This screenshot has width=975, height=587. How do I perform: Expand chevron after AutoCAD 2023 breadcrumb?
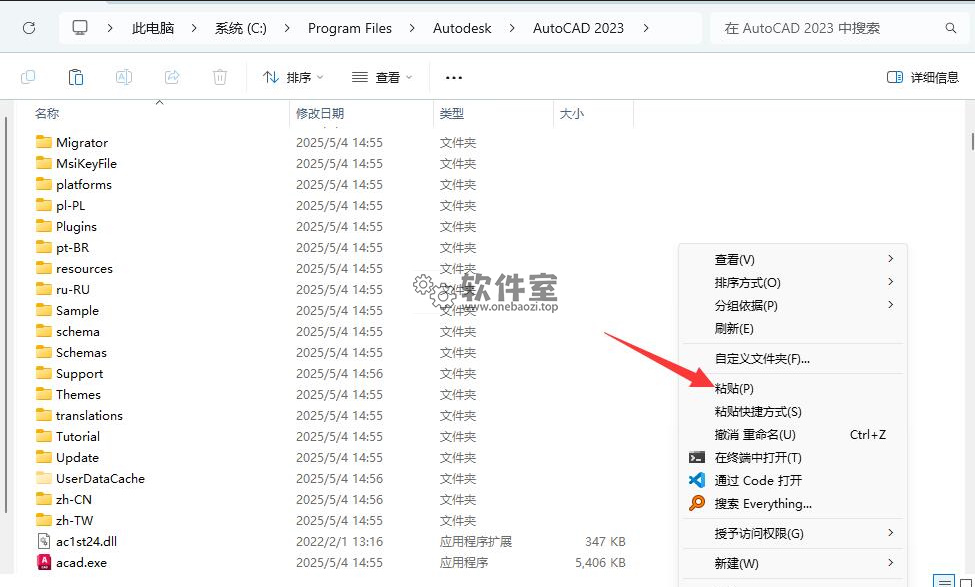pyautogui.click(x=646, y=28)
